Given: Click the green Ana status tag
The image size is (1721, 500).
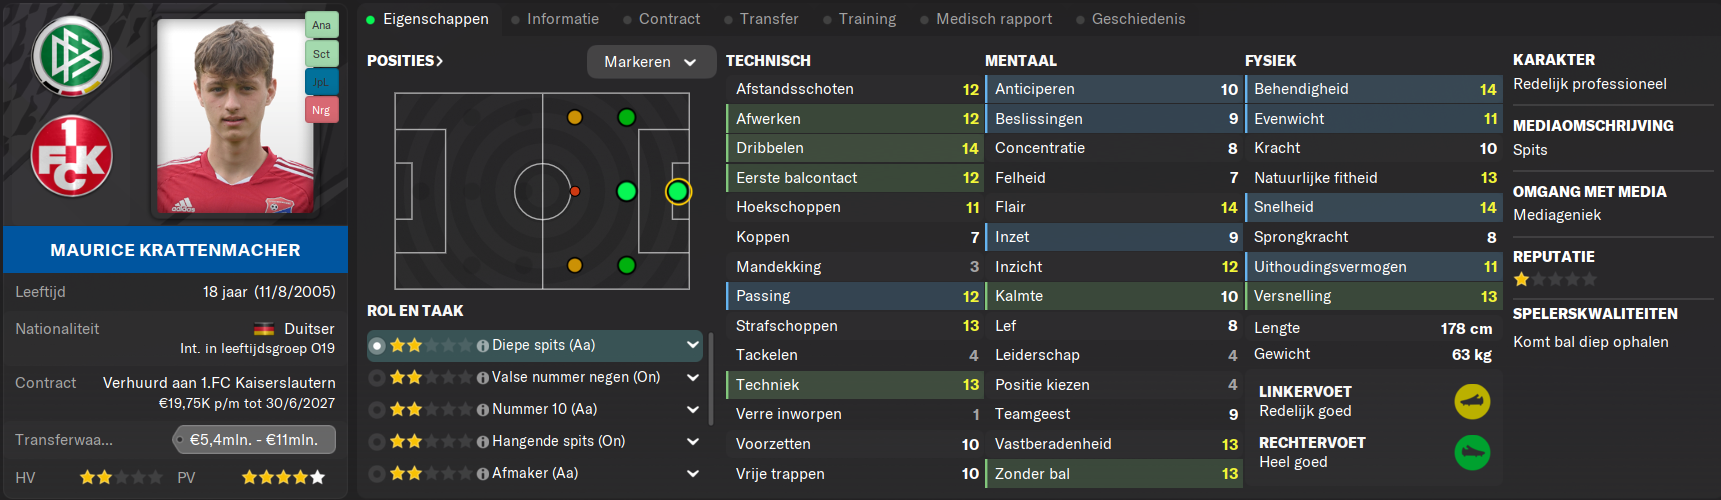Looking at the screenshot, I should pyautogui.click(x=321, y=25).
